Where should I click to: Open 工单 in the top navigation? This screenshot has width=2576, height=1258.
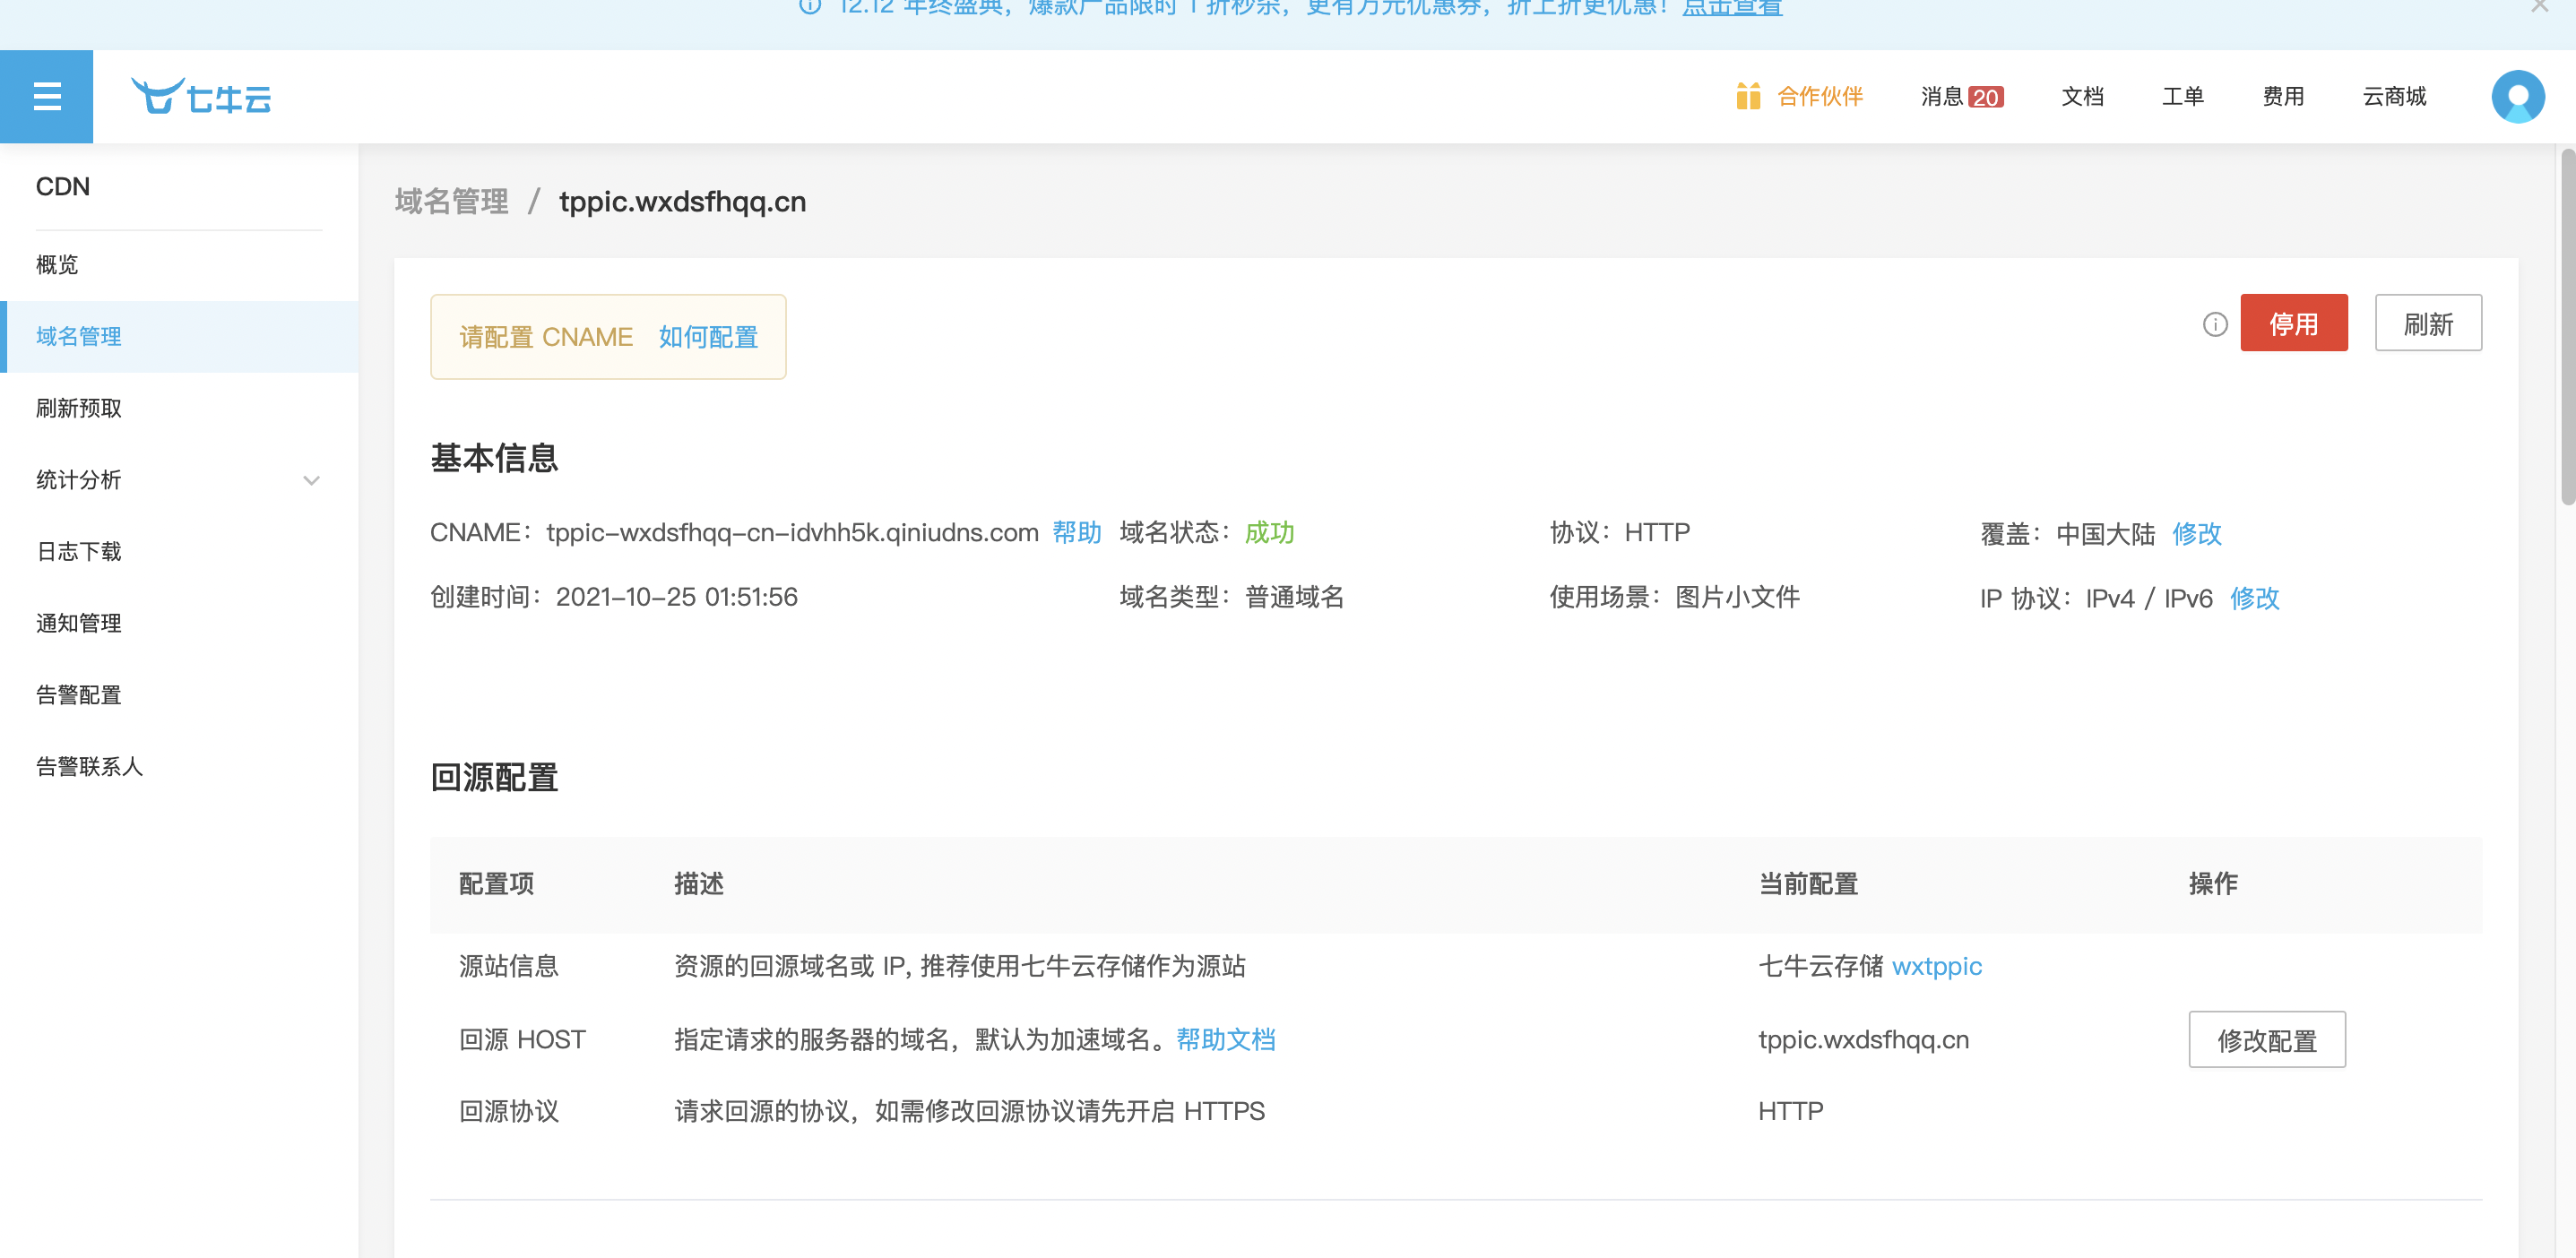click(2182, 96)
